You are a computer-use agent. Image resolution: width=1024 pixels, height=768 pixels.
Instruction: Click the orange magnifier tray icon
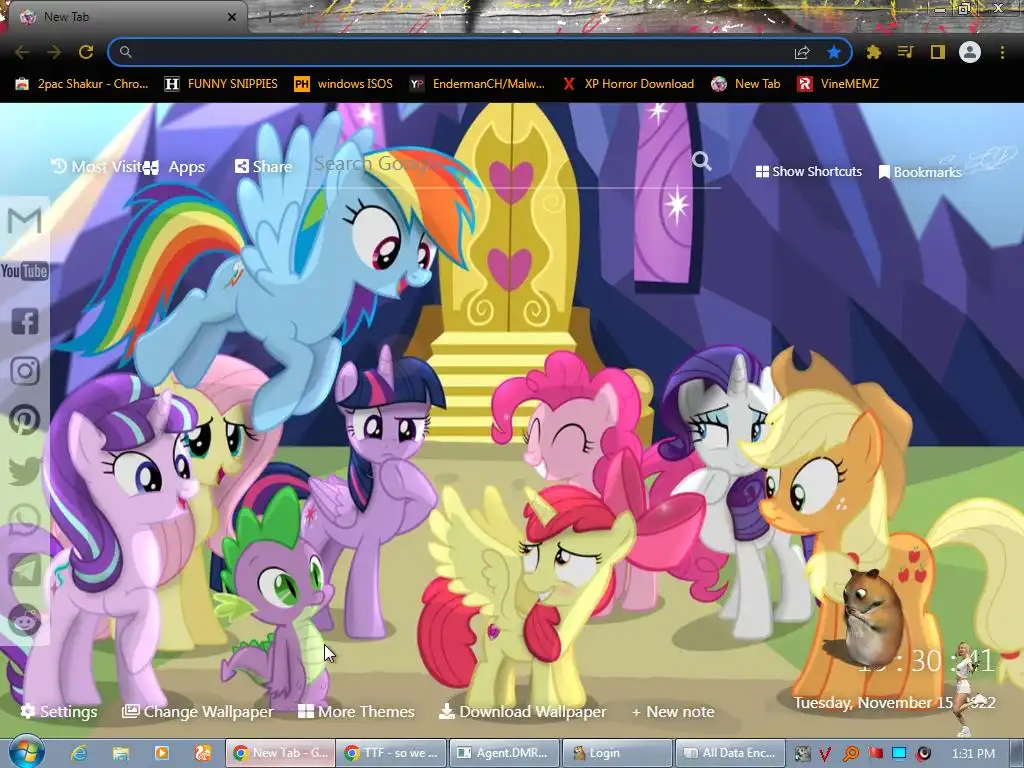(850, 754)
